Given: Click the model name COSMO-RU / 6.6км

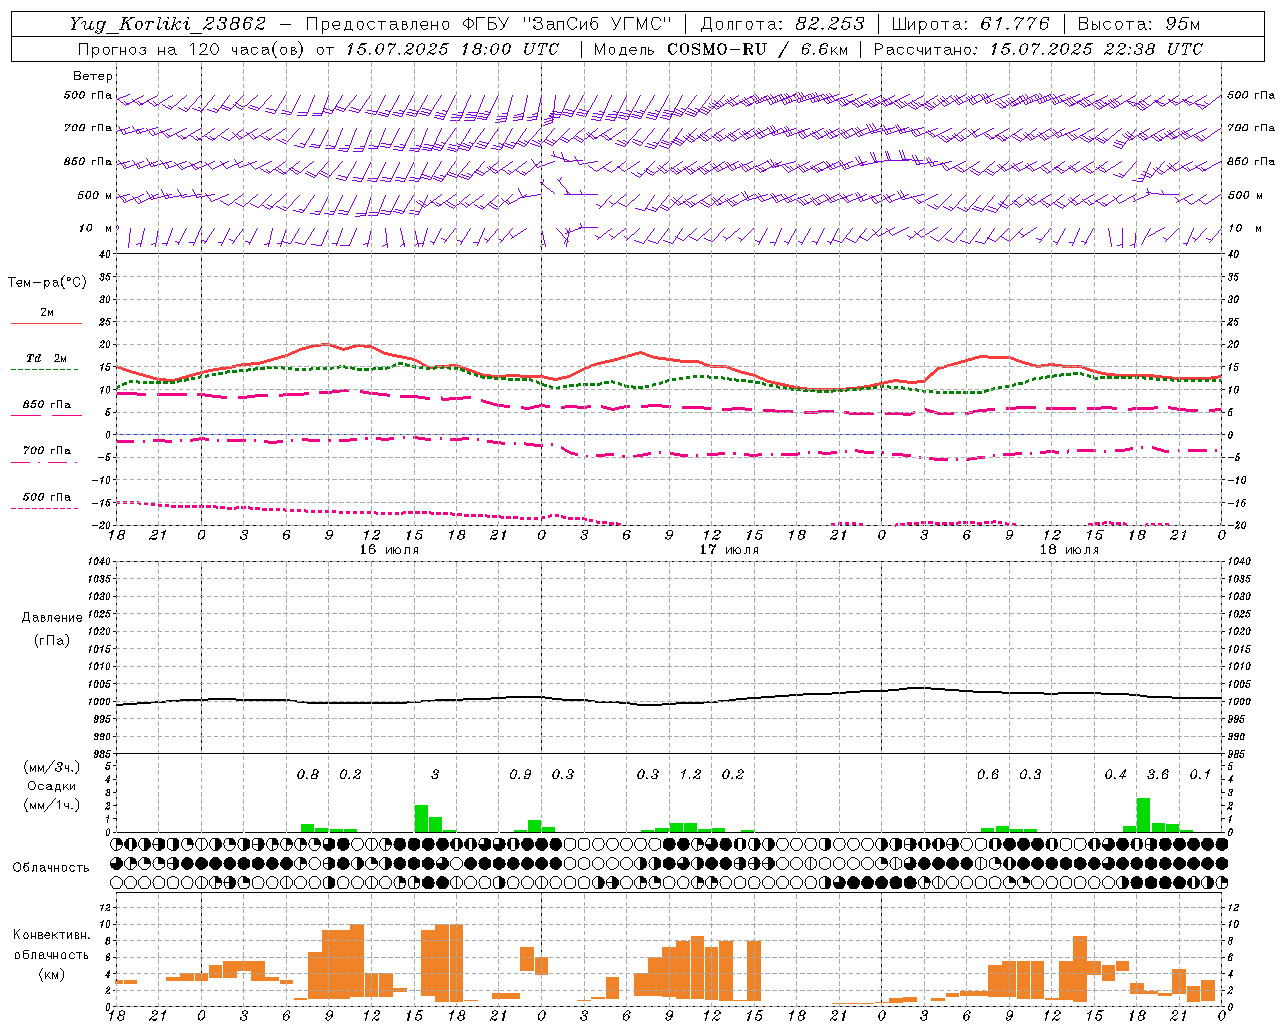Looking at the screenshot, I should (757, 49).
